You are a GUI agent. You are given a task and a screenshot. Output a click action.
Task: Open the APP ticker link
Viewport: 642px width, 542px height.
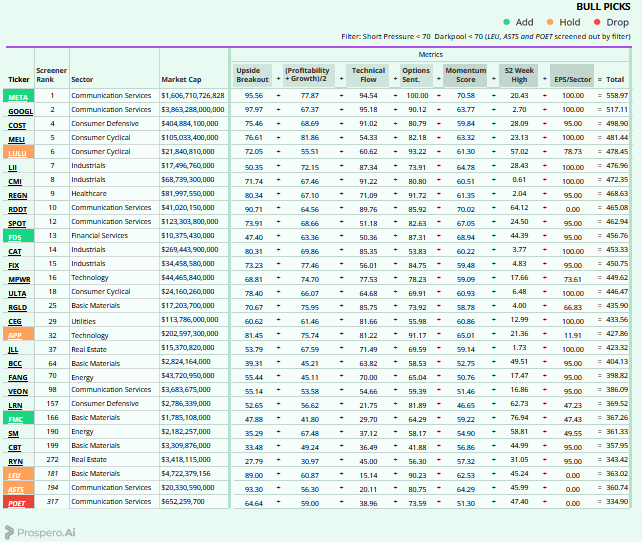coord(15,335)
